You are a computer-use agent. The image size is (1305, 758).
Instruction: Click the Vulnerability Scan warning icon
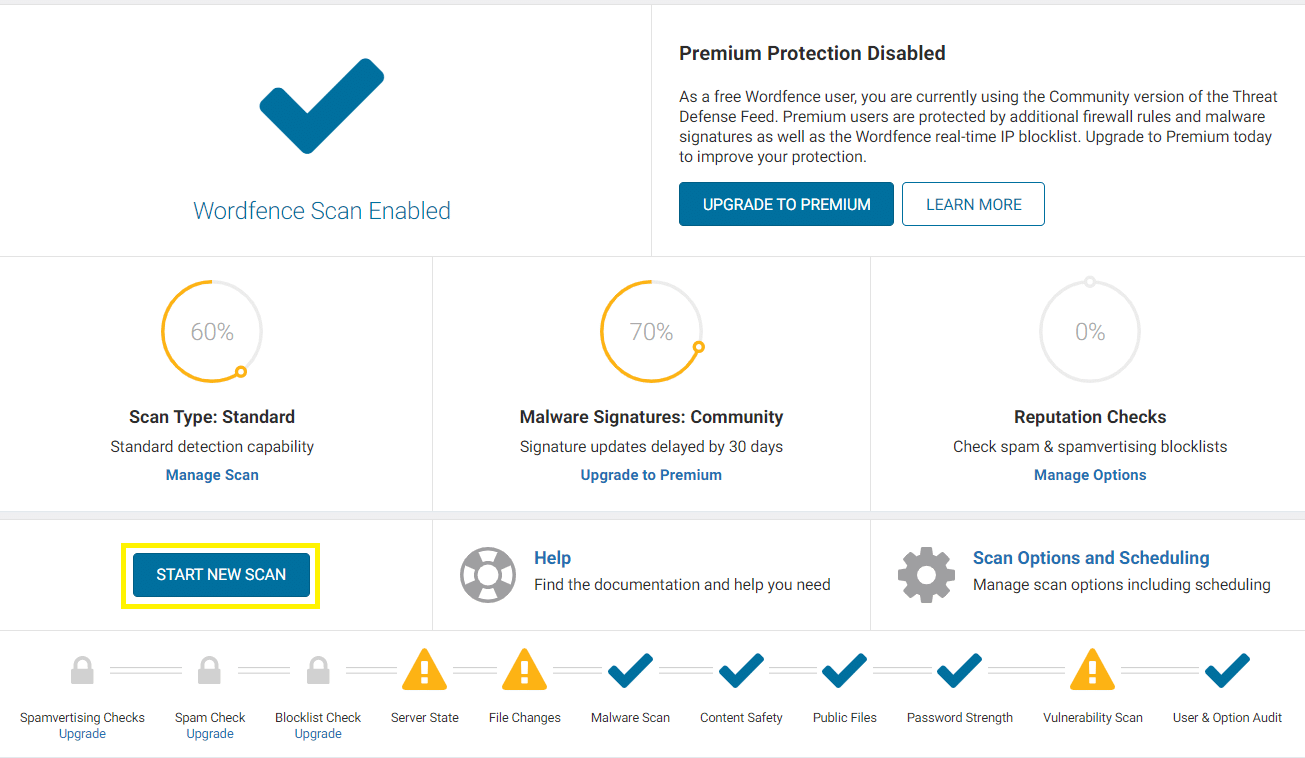[1092, 671]
